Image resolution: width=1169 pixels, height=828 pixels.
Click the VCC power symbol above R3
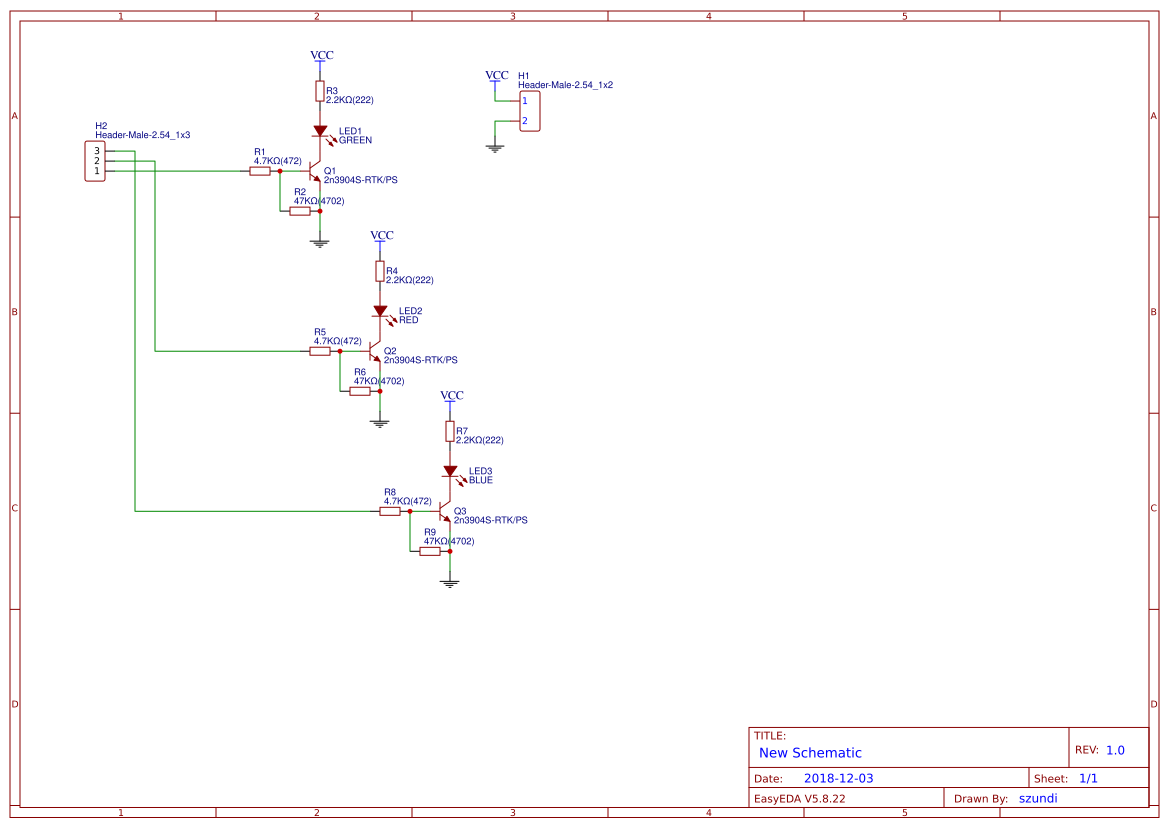[x=322, y=56]
